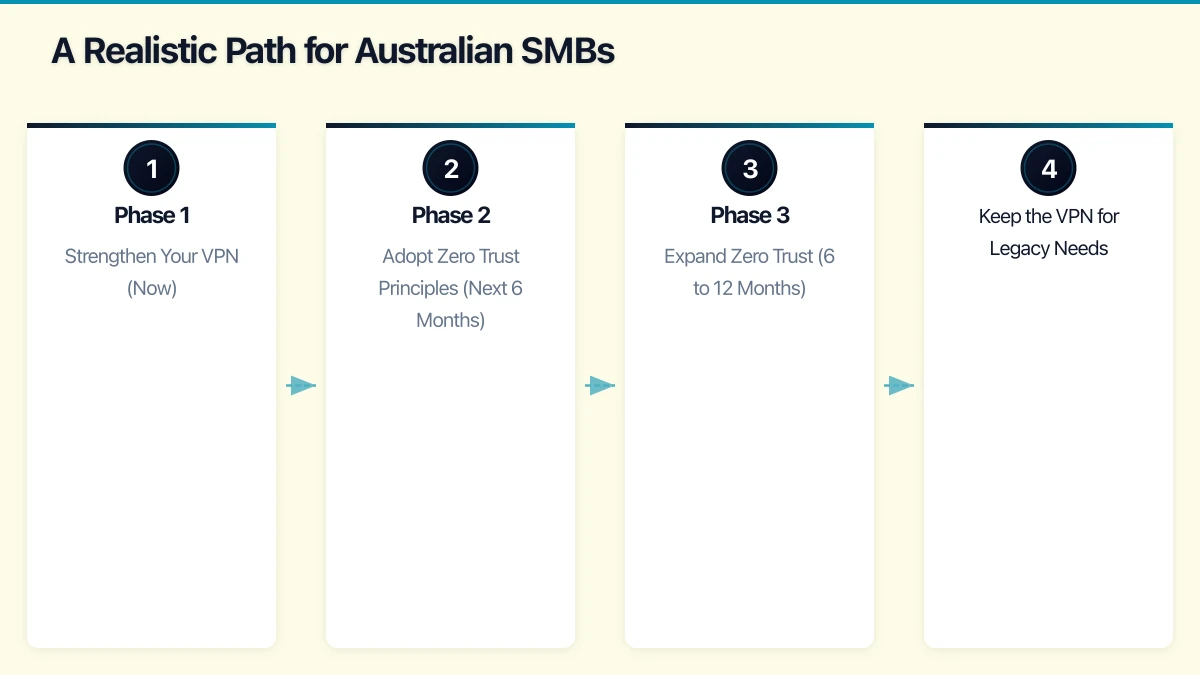Click the teal bar atop the slide
This screenshot has height=675, width=1200.
(600, 2)
